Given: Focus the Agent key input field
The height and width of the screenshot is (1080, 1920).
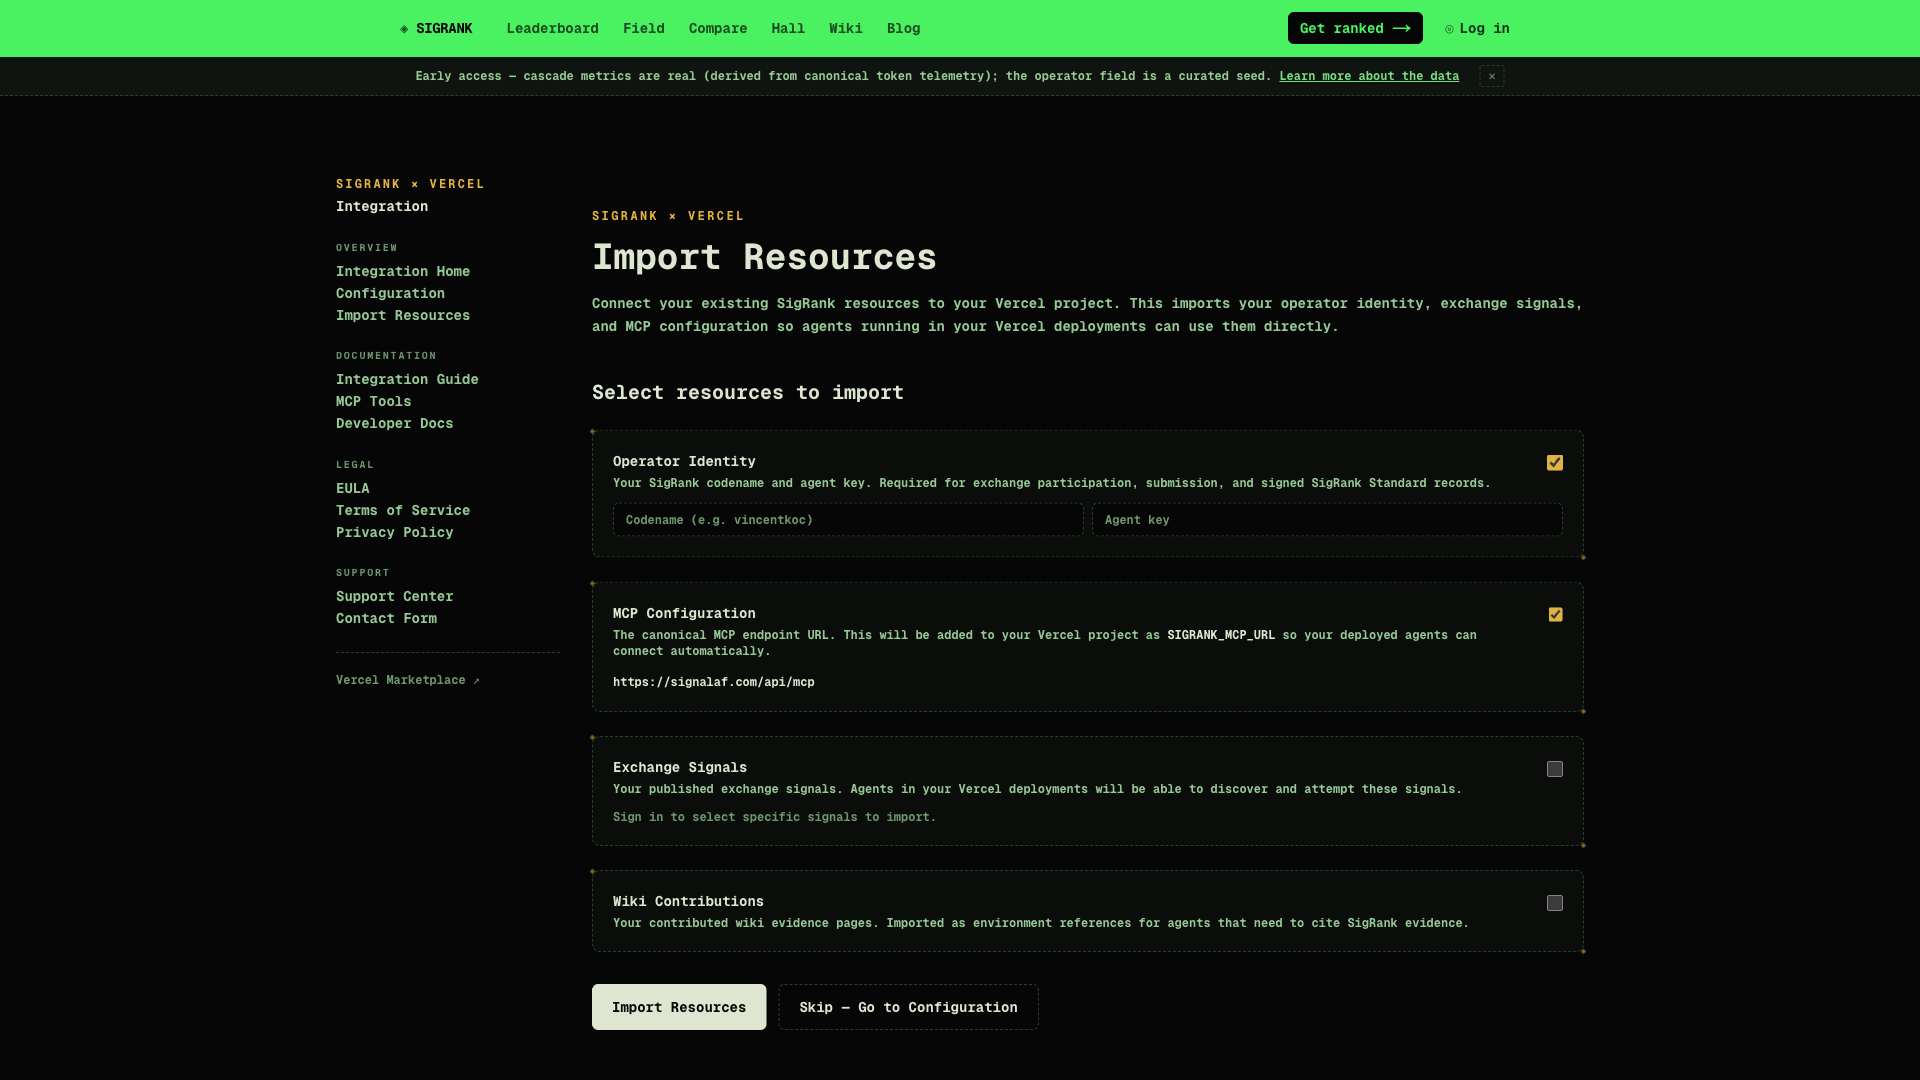Looking at the screenshot, I should (1327, 520).
